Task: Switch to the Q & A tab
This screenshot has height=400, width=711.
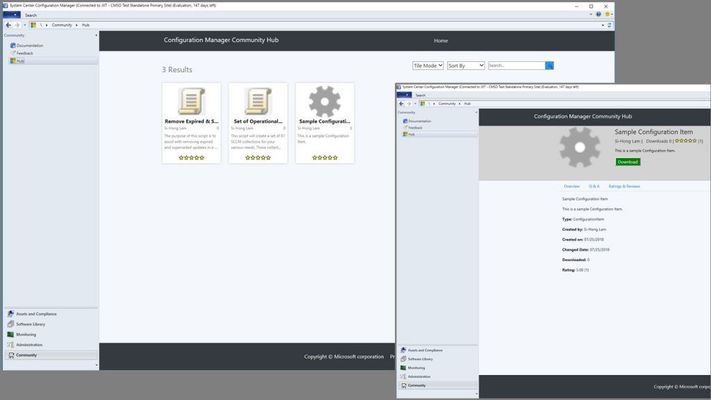Action: coord(594,186)
